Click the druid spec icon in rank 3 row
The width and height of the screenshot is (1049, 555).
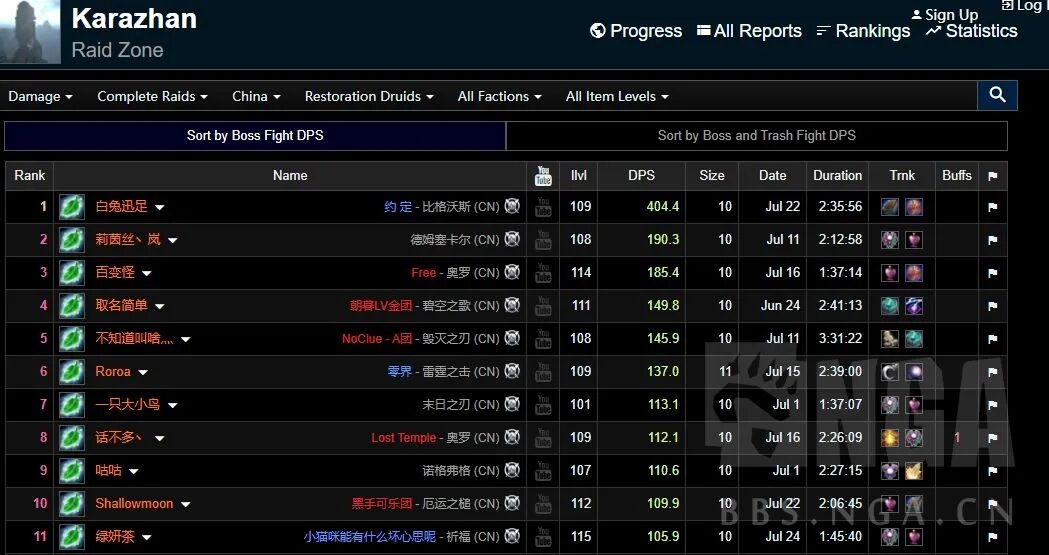click(x=72, y=273)
